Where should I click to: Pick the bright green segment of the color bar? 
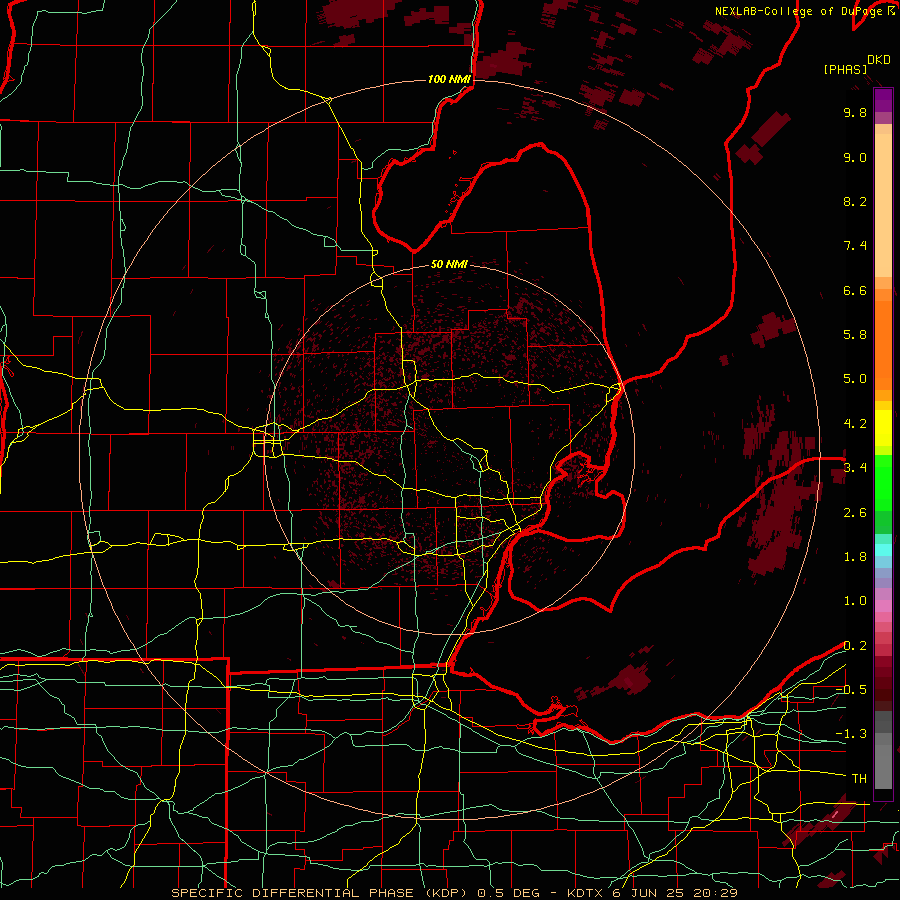point(883,482)
